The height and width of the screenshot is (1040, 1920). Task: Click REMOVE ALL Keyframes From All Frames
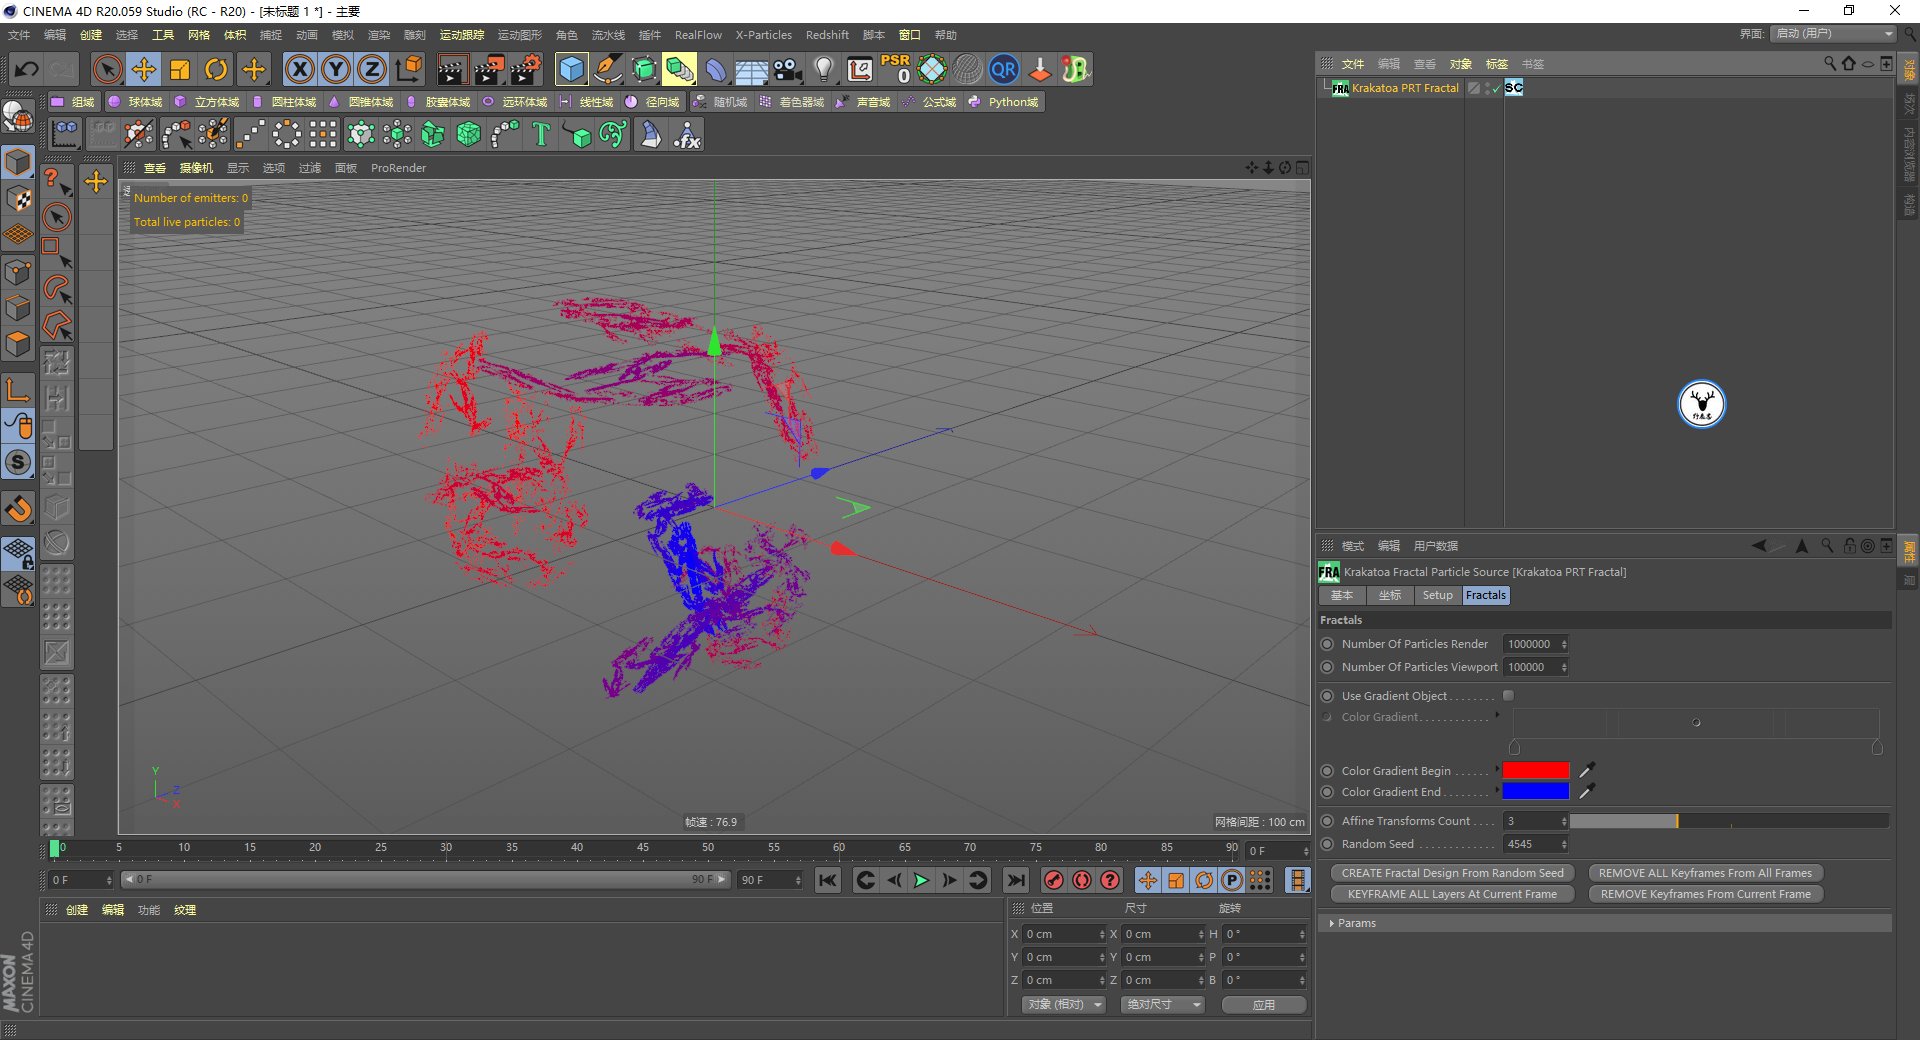tap(1705, 873)
